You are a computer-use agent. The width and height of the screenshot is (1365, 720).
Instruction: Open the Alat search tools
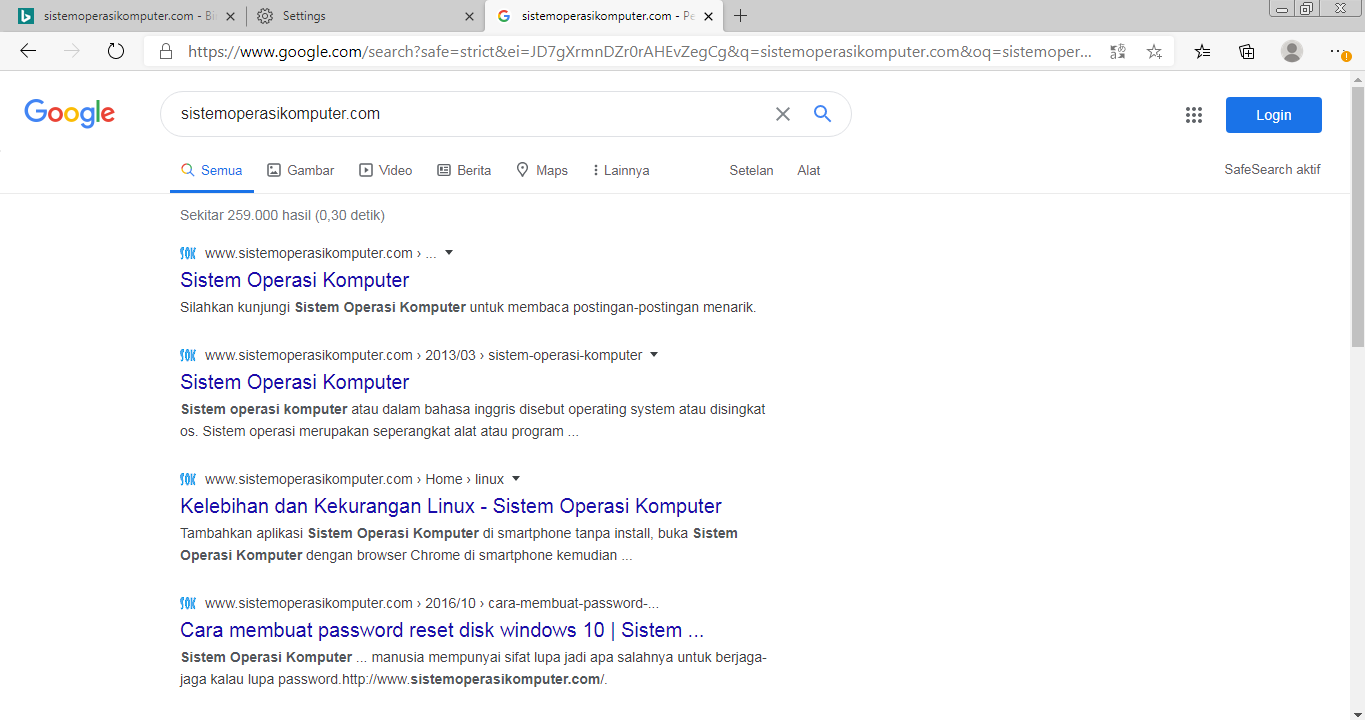pos(809,170)
